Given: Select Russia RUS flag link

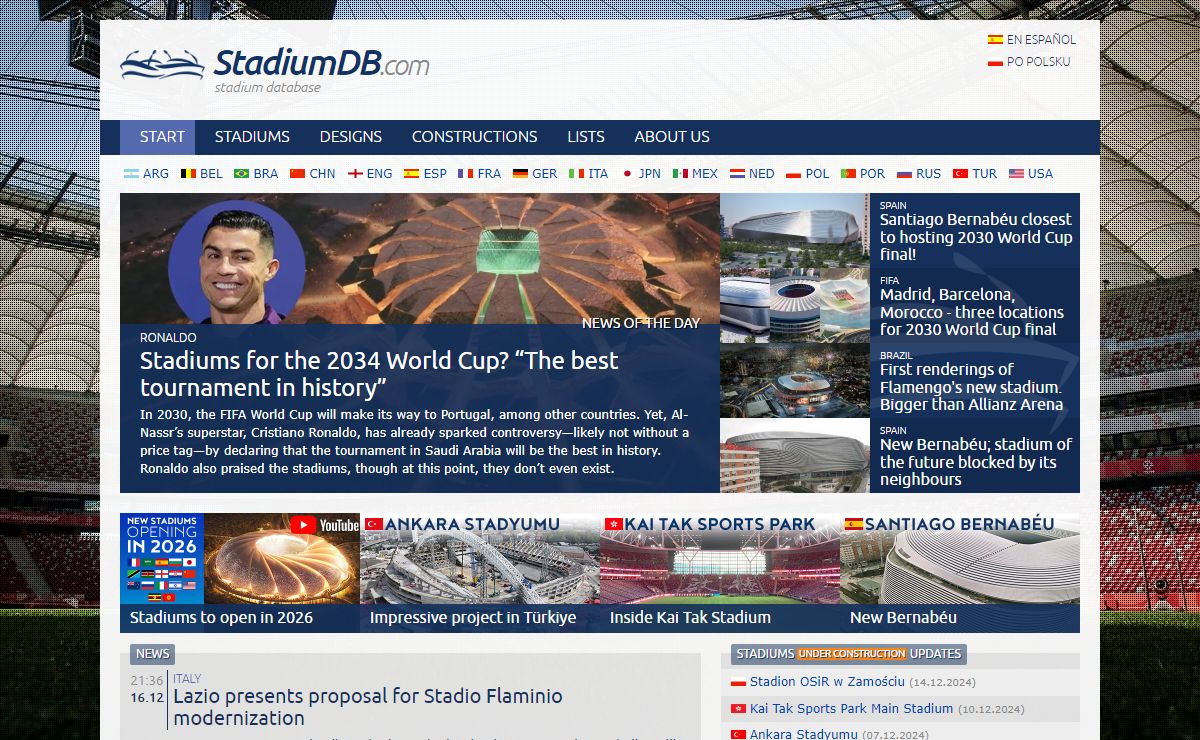Looking at the screenshot, I should (919, 174).
